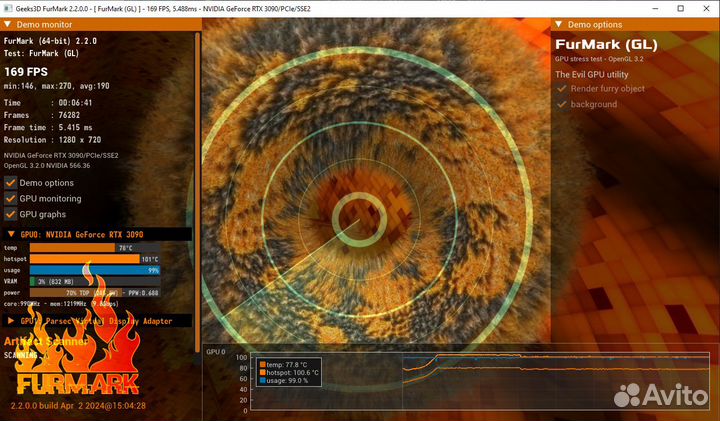Click the 169 FPS readout

26,72
